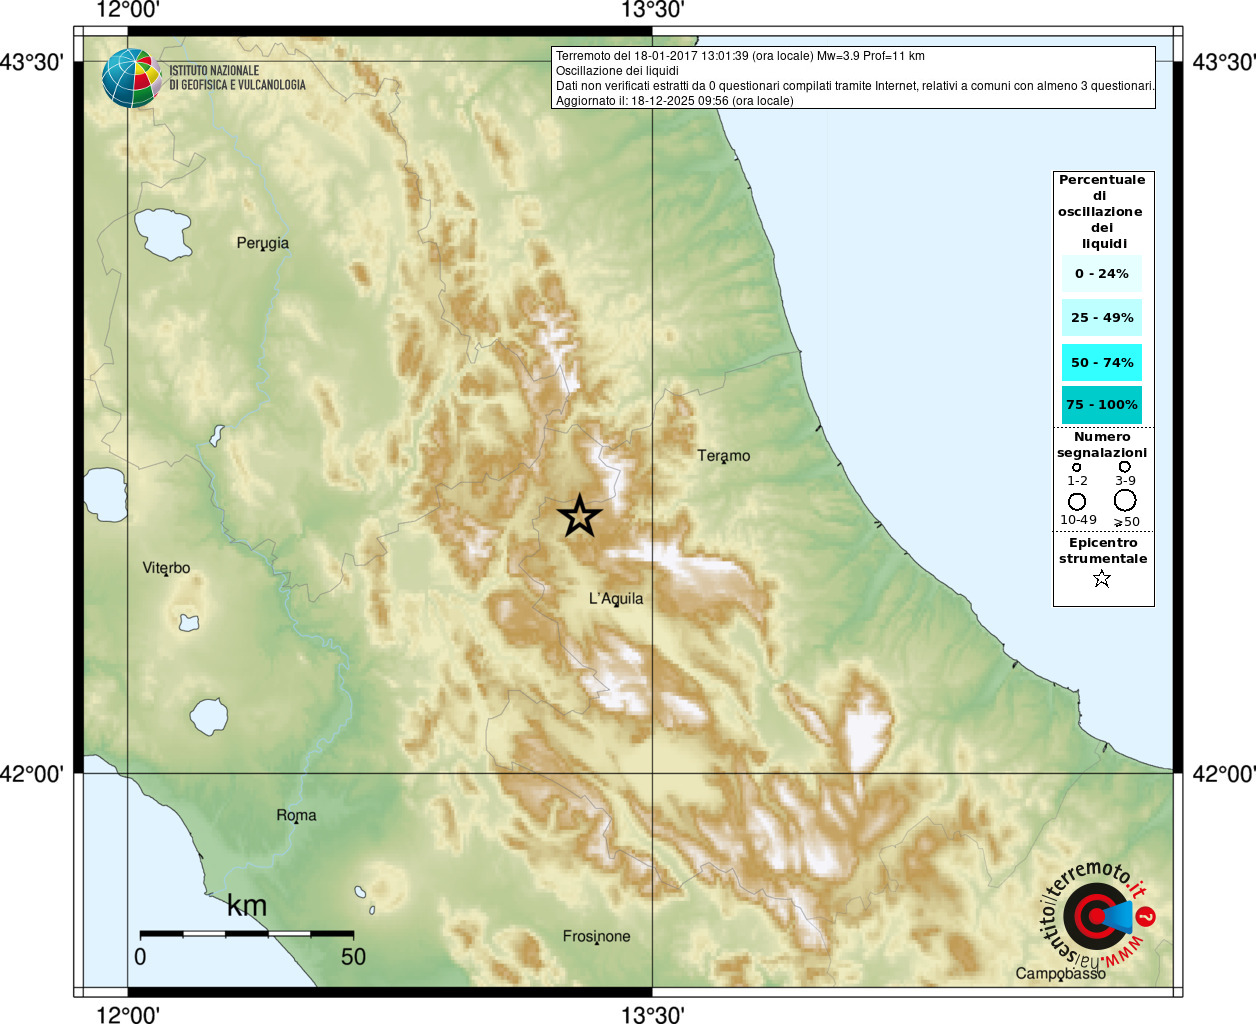Click the scale bar '50' label
The image size is (1256, 1024).
[353, 957]
